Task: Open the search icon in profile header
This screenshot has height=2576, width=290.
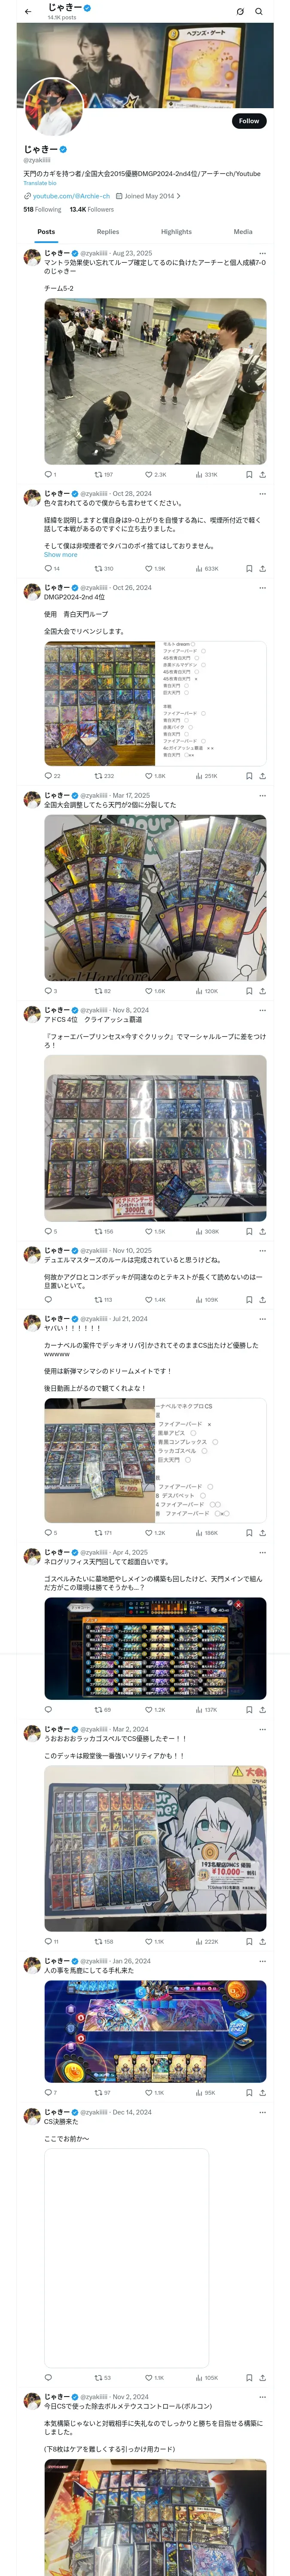Action: [259, 12]
